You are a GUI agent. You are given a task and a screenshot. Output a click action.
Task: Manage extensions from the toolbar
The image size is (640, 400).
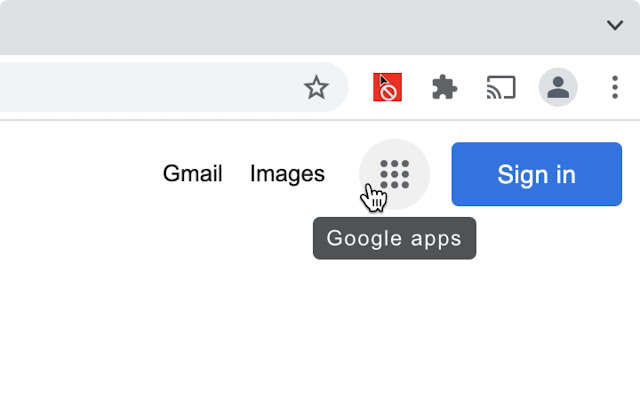444,88
